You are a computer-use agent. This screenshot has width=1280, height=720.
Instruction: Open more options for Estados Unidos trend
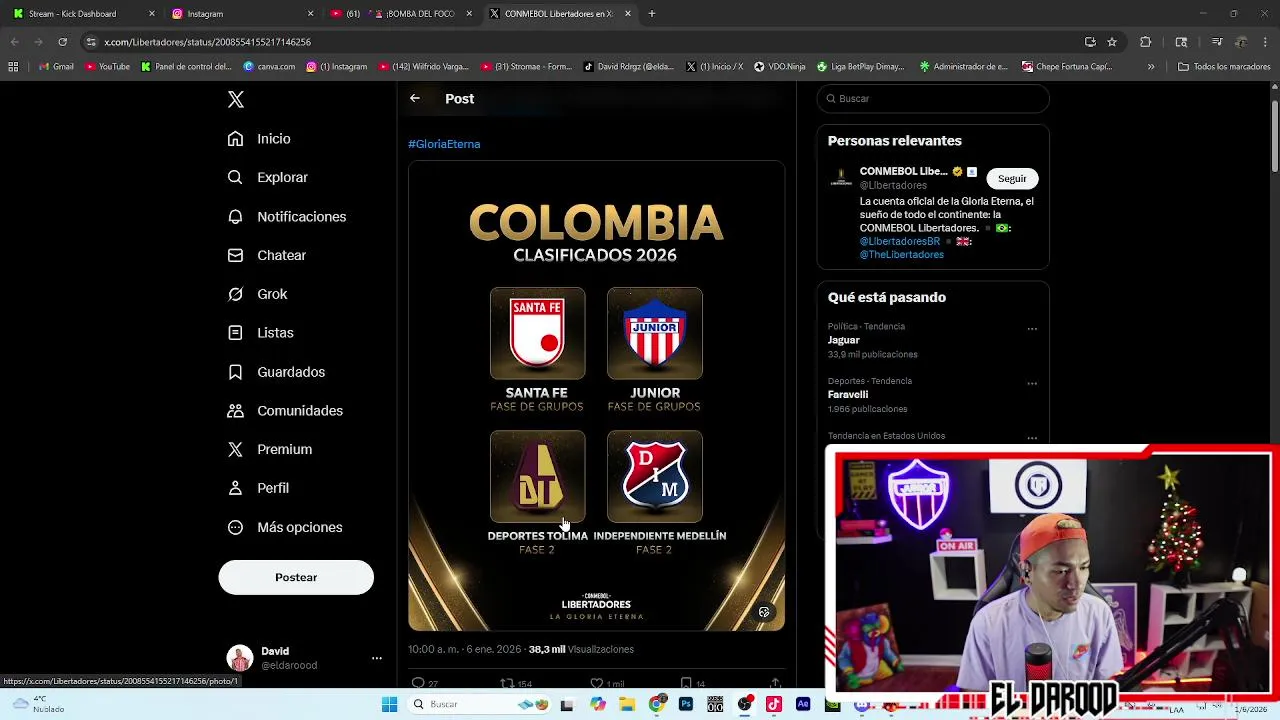tap(1032, 438)
